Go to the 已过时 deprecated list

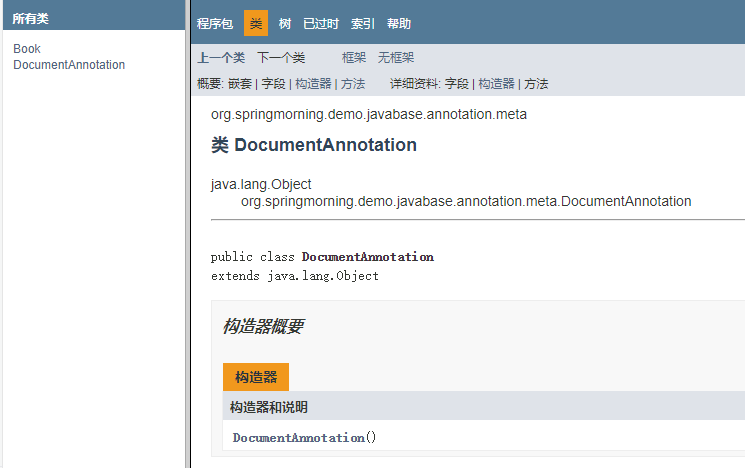click(x=321, y=24)
